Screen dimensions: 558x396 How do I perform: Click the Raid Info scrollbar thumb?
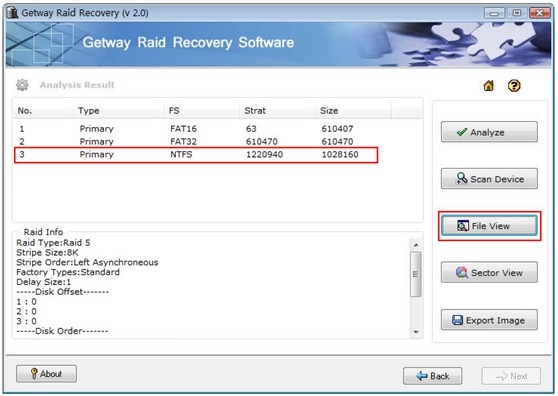point(416,274)
